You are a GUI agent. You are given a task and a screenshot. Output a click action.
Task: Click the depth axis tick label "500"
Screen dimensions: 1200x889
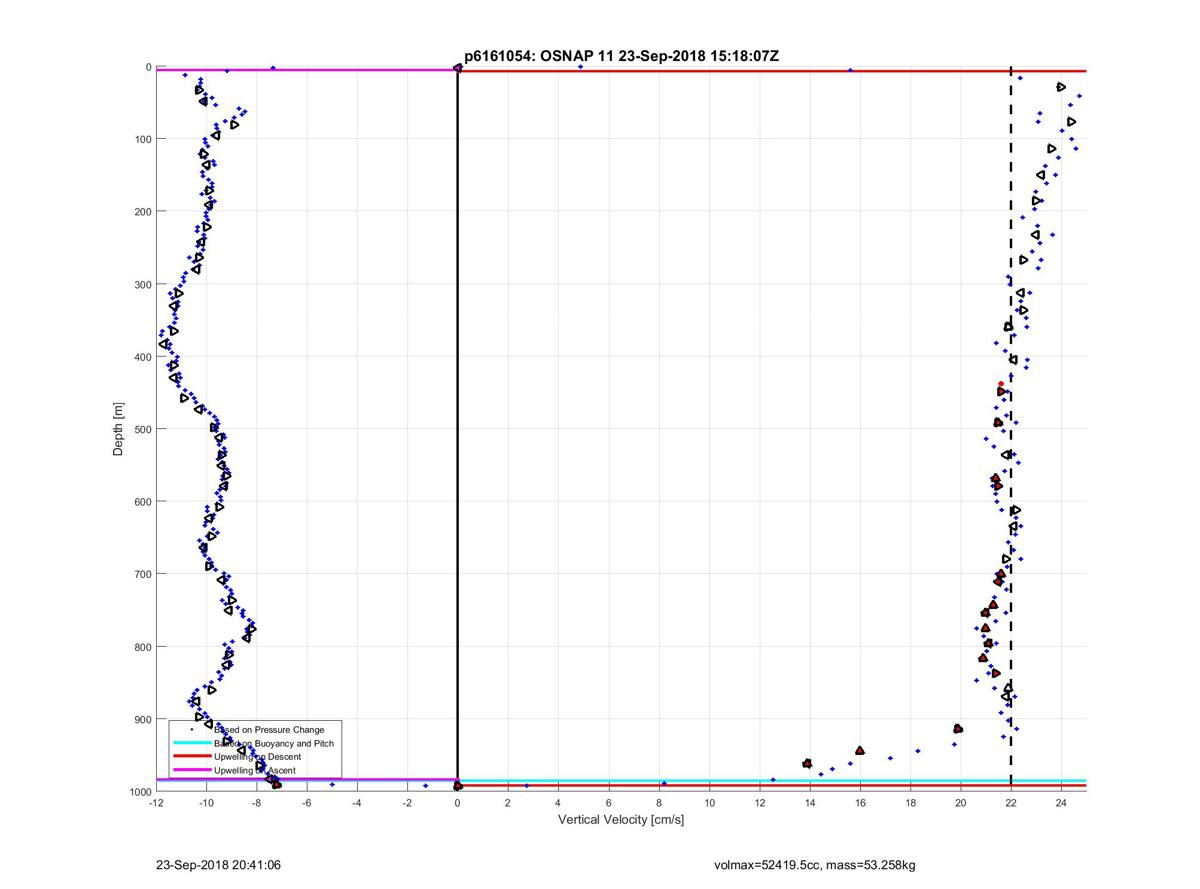[x=143, y=429]
